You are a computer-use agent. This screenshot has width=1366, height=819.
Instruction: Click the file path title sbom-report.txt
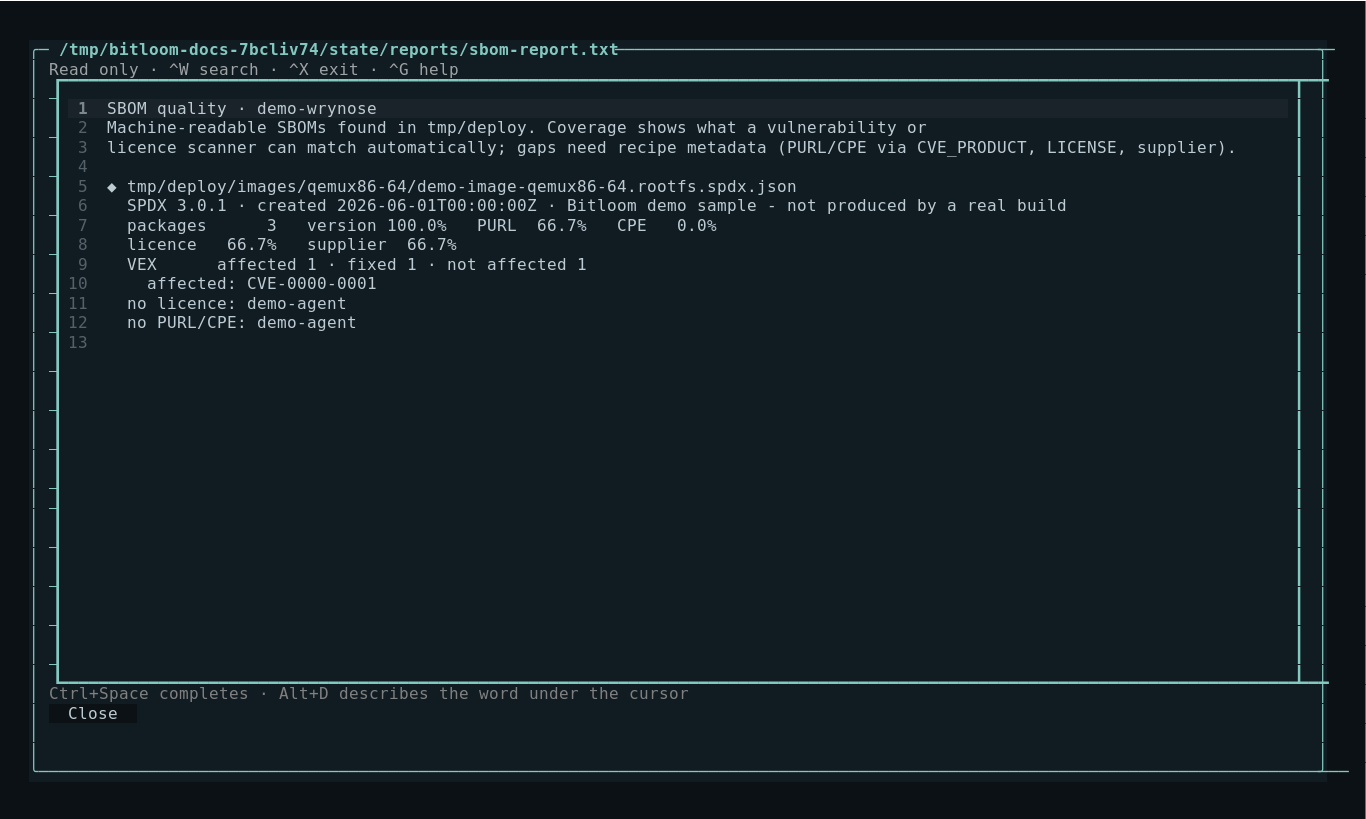point(339,49)
